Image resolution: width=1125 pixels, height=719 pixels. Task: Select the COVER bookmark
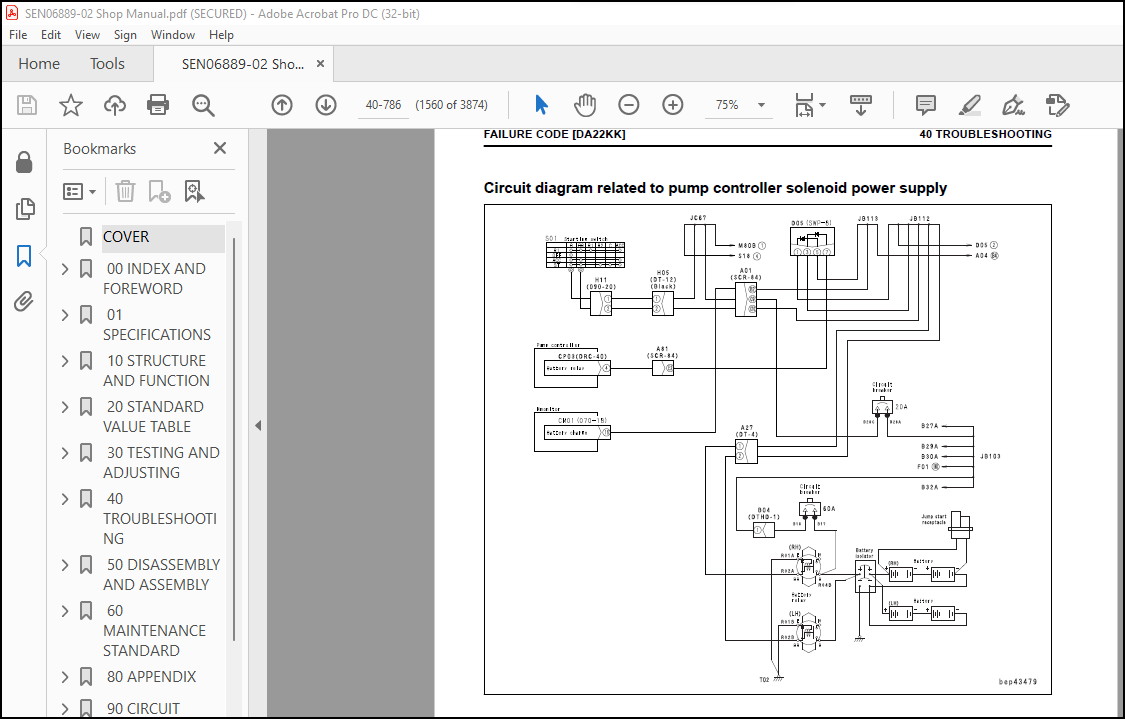click(126, 237)
